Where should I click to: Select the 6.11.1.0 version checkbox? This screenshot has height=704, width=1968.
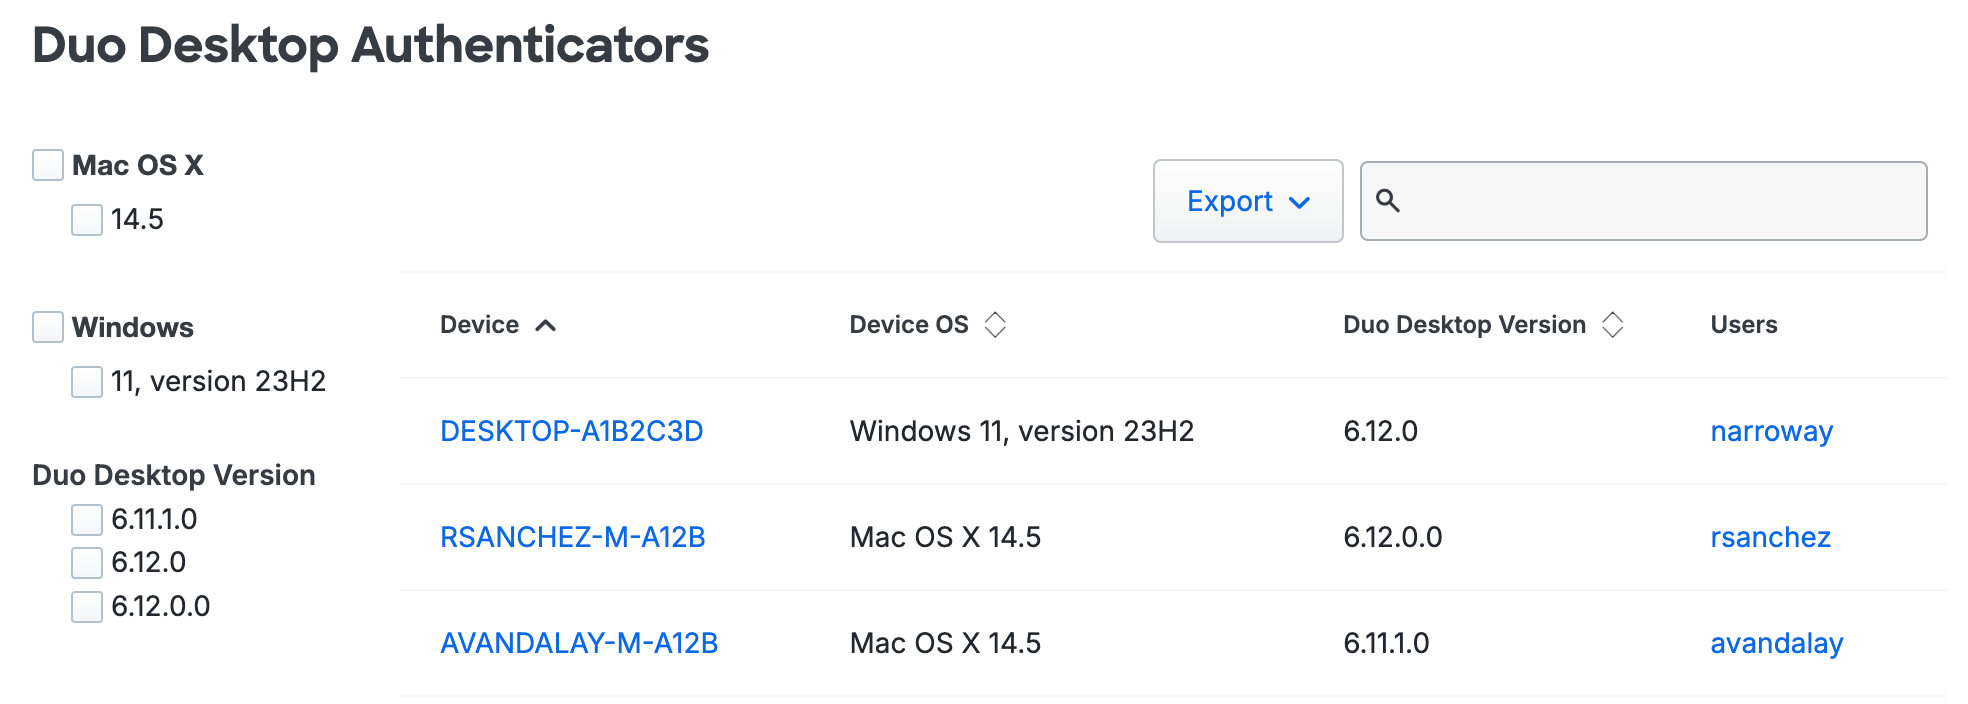point(86,520)
